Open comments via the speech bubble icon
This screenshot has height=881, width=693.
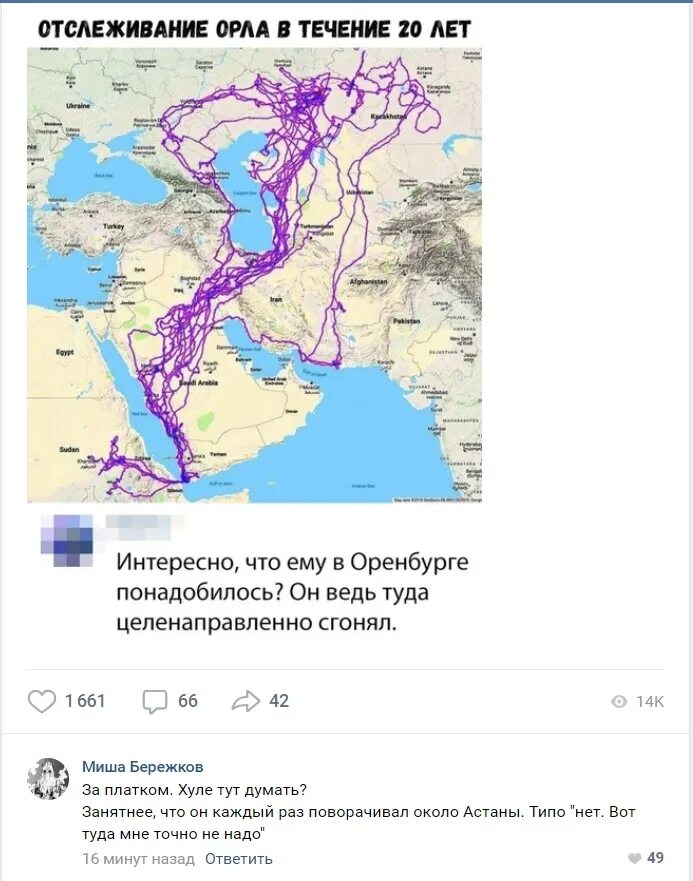coord(155,702)
